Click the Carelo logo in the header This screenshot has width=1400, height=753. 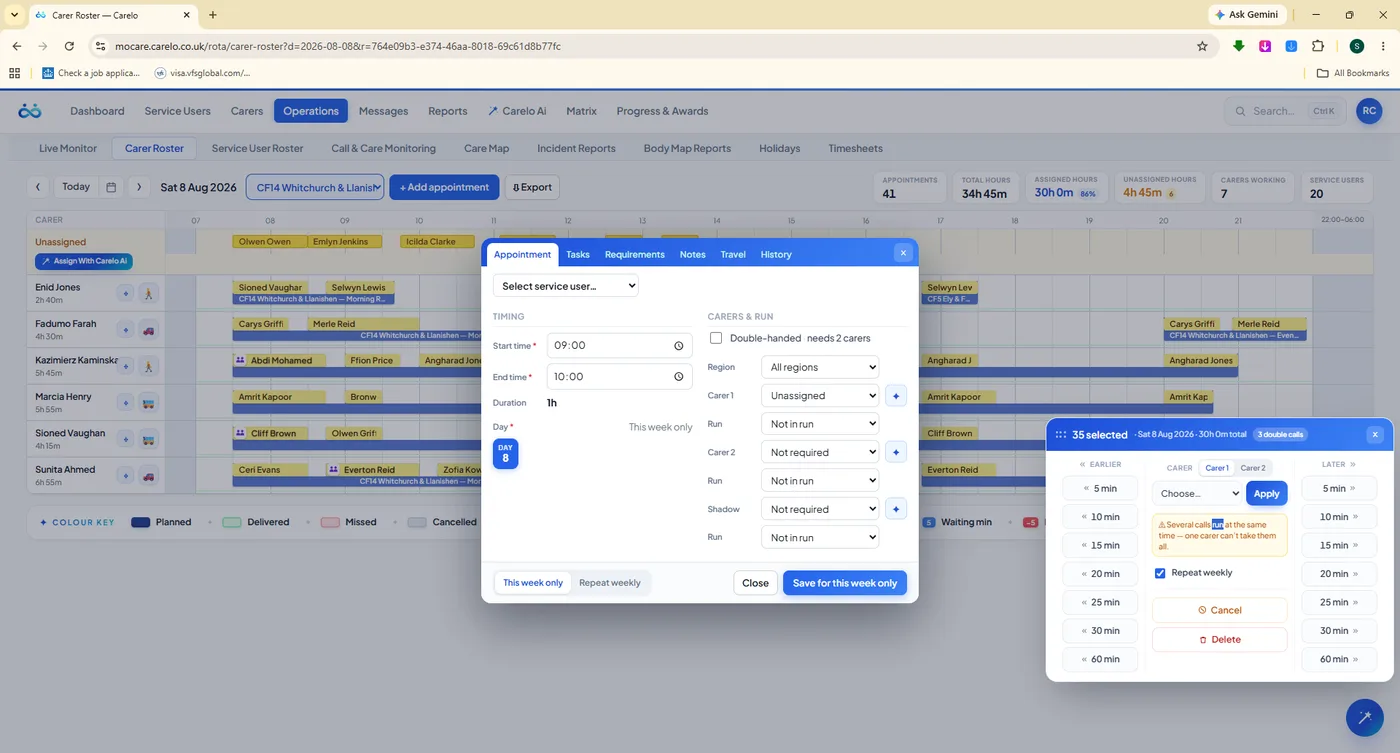coord(30,111)
